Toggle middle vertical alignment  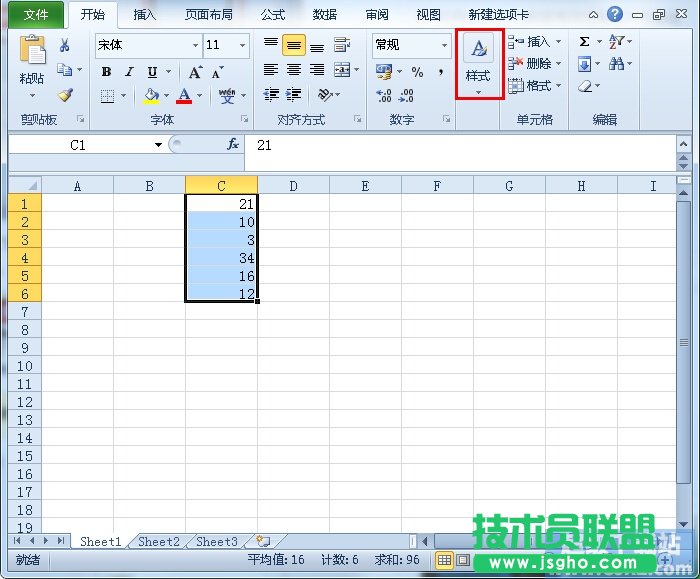point(294,45)
